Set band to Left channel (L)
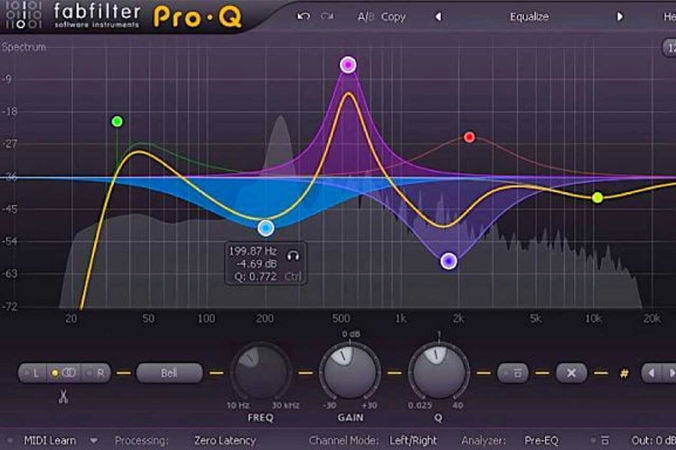The image size is (676, 450). 34,373
